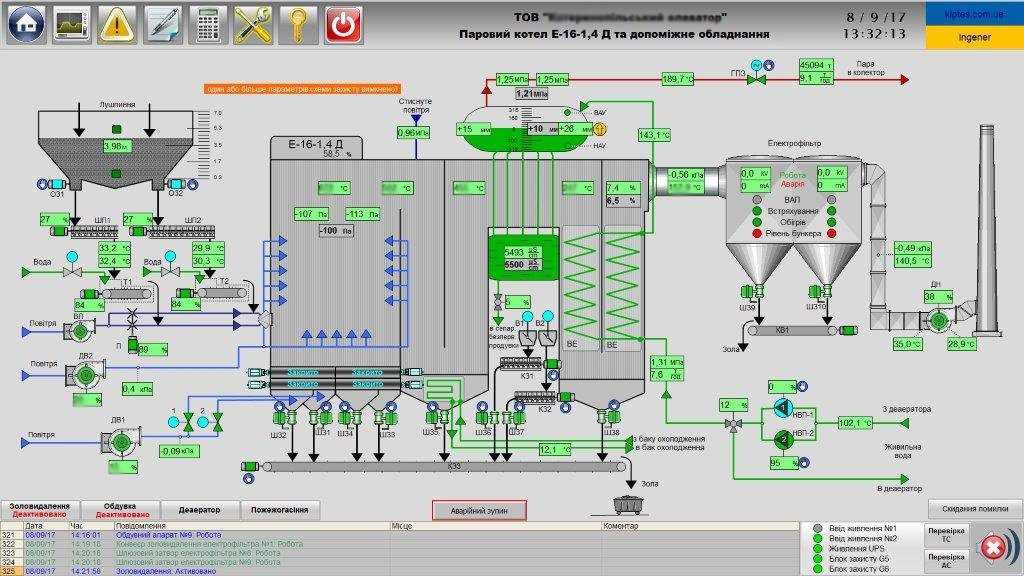Screen dimensions: 1024x576
Task: Select air valve number 2
Action: pyautogui.click(x=217, y=420)
